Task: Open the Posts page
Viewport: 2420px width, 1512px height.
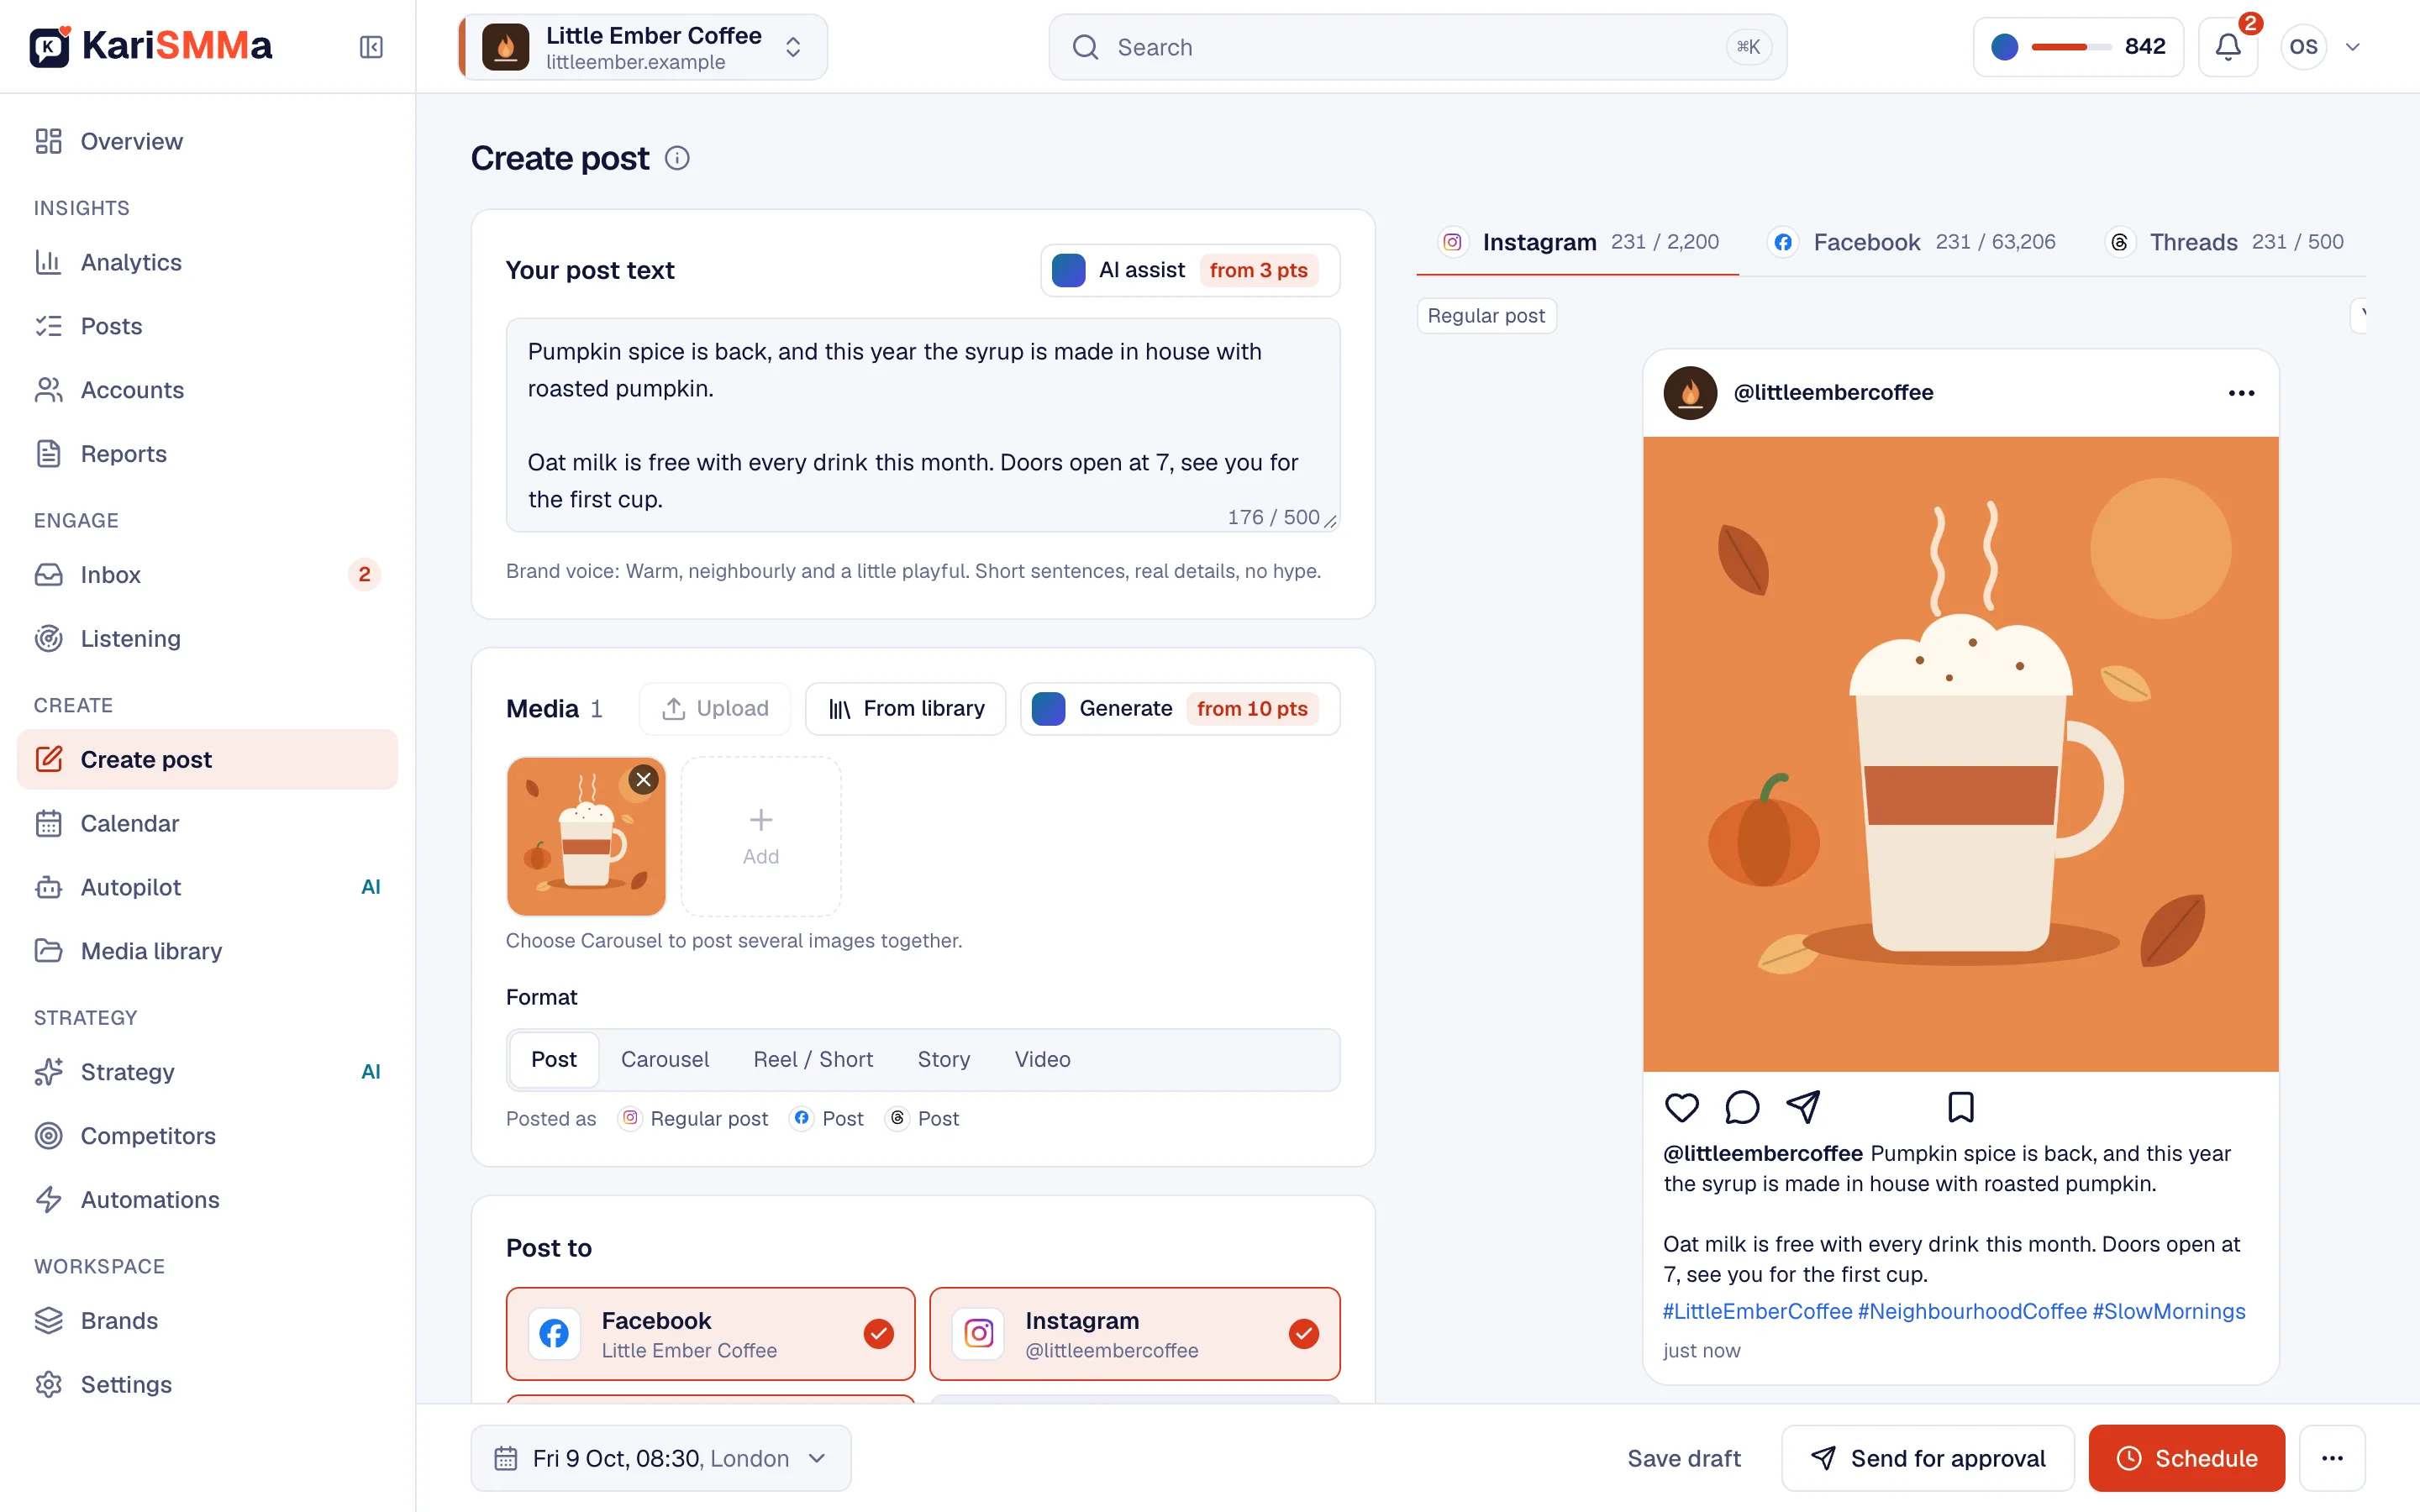Action: [207, 326]
